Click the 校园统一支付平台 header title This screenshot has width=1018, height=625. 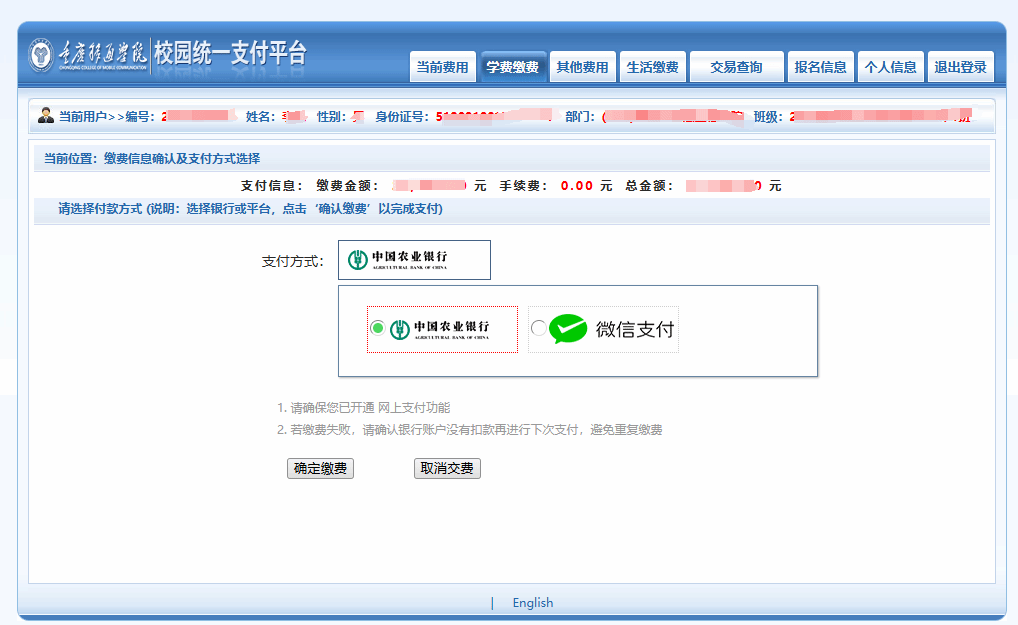(x=230, y=54)
